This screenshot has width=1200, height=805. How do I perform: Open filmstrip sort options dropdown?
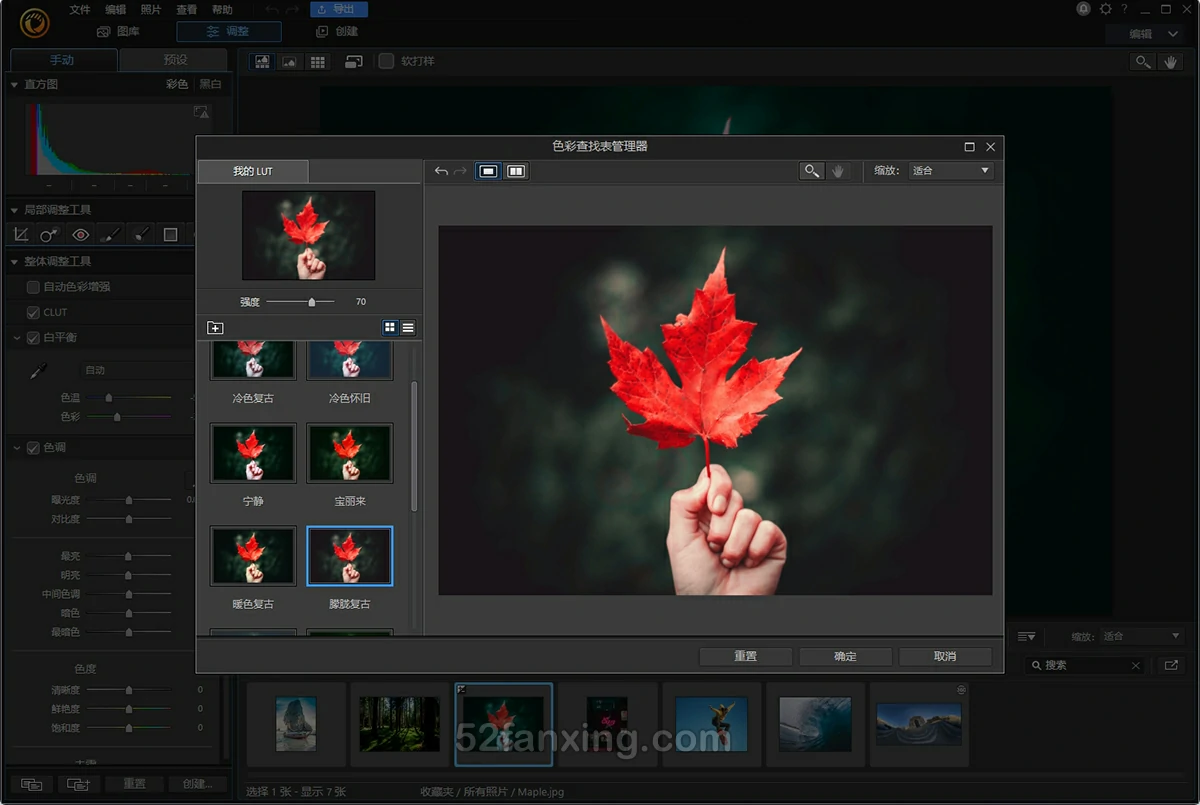pos(1026,637)
